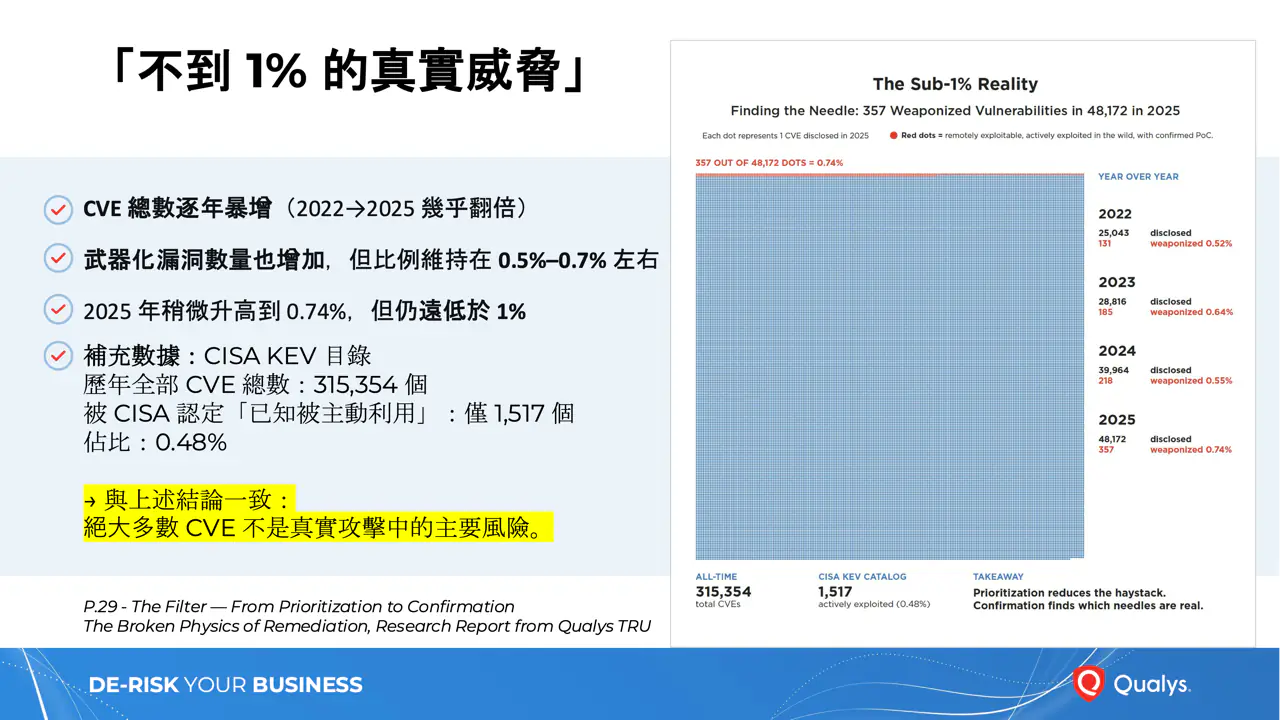Viewport: 1280px width, 720px height.
Task: Click the Qualys shield logo icon
Action: click(x=1088, y=684)
